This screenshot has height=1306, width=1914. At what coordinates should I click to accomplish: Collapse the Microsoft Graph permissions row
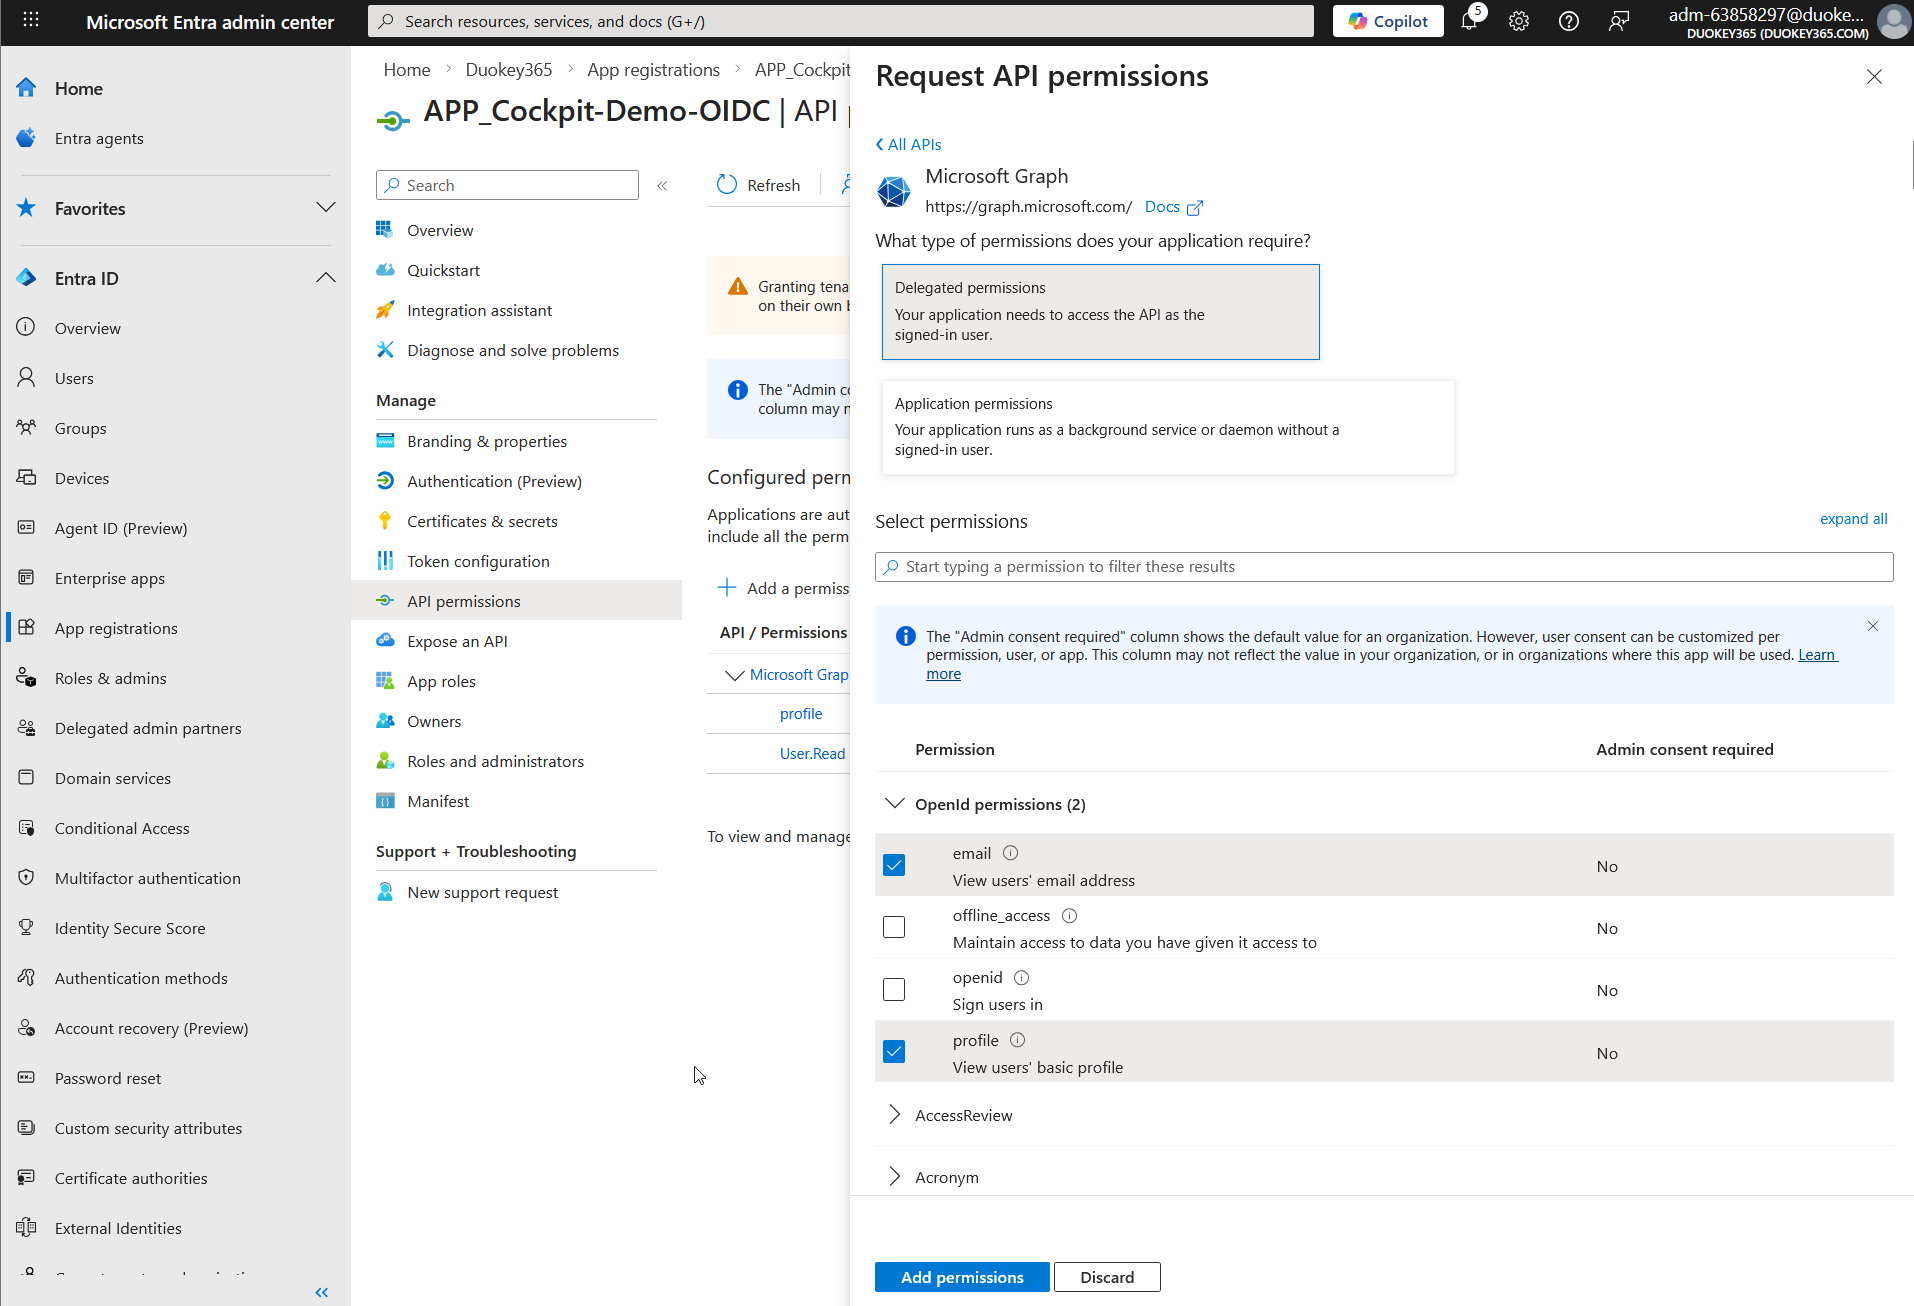point(734,675)
